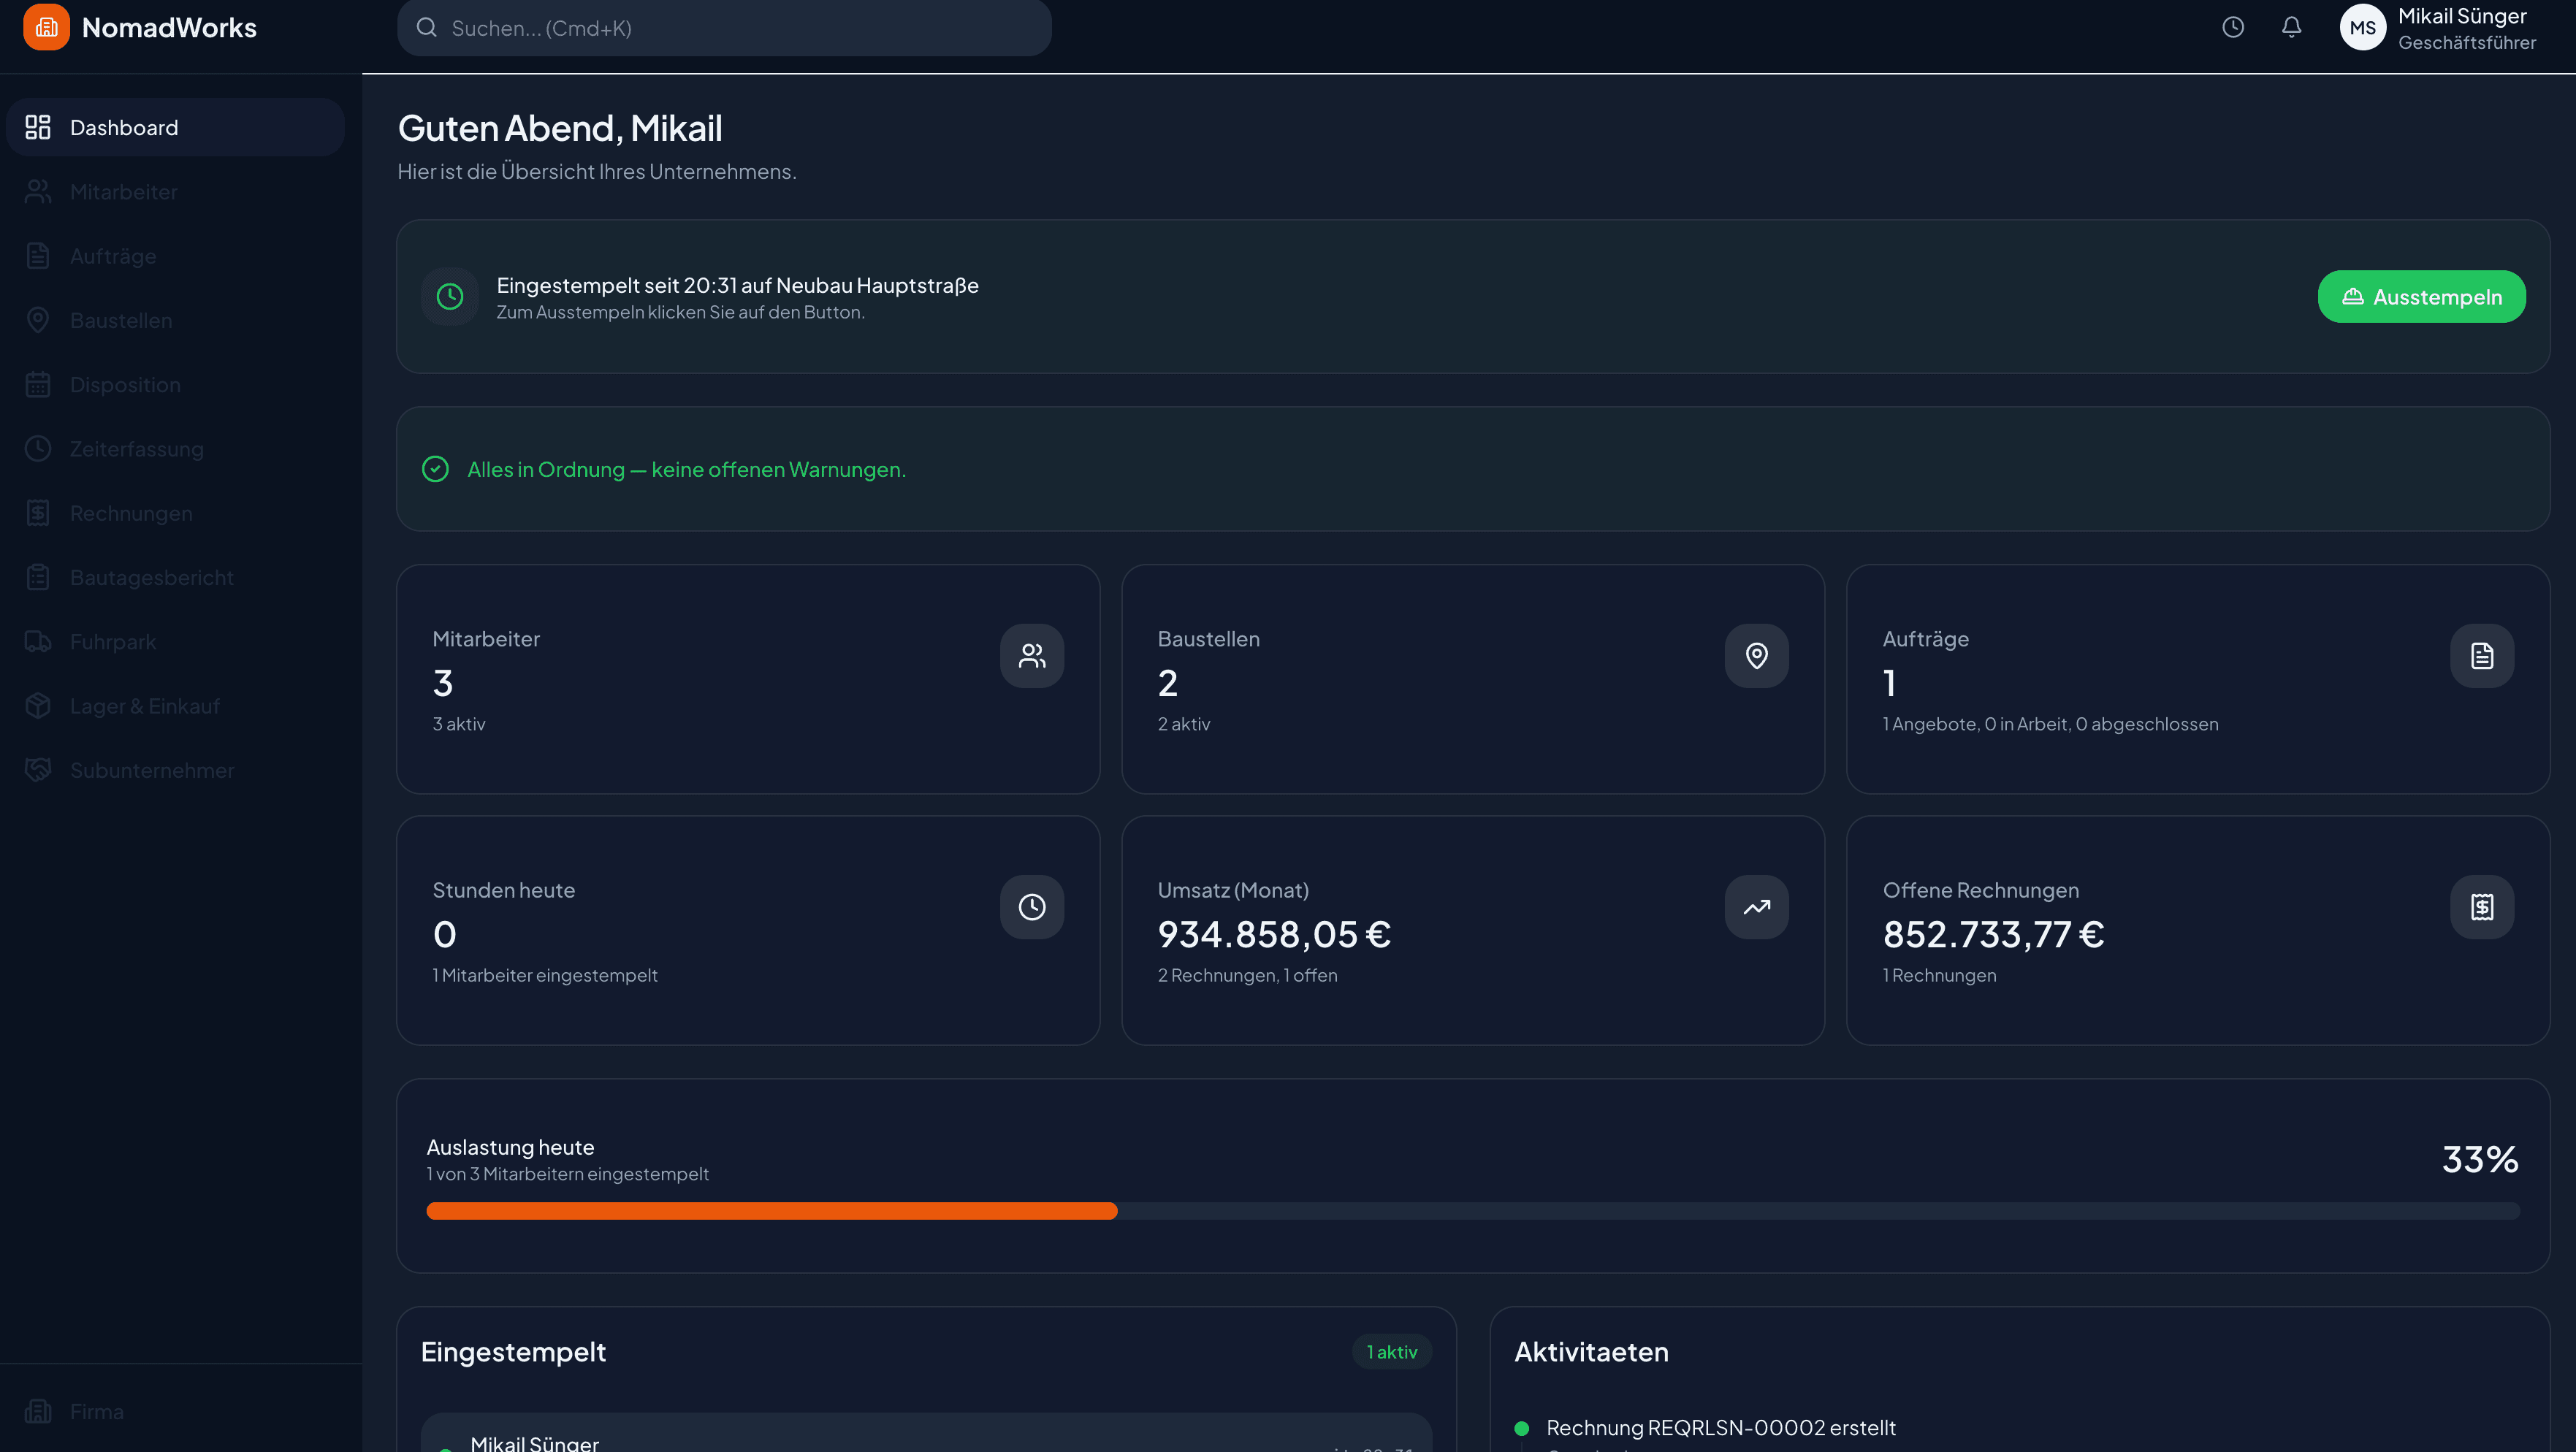Select the Subunternehmer handshake icon
The image size is (2576, 1452).
(x=38, y=769)
